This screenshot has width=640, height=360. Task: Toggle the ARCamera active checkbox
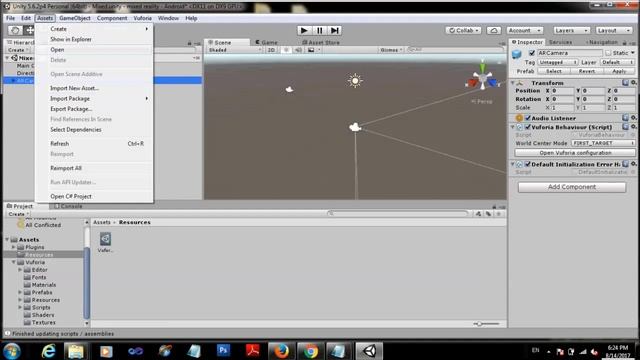532,53
